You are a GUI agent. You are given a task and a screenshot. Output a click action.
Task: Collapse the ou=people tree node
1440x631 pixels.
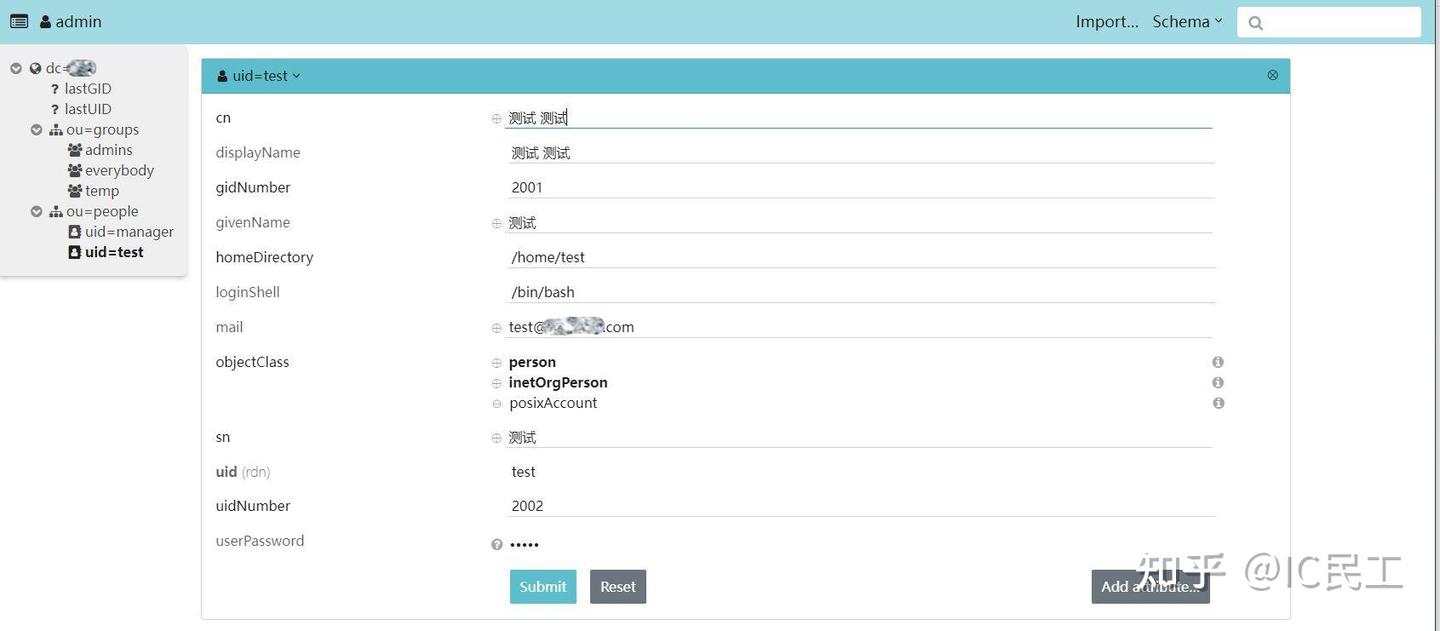pyautogui.click(x=36, y=210)
